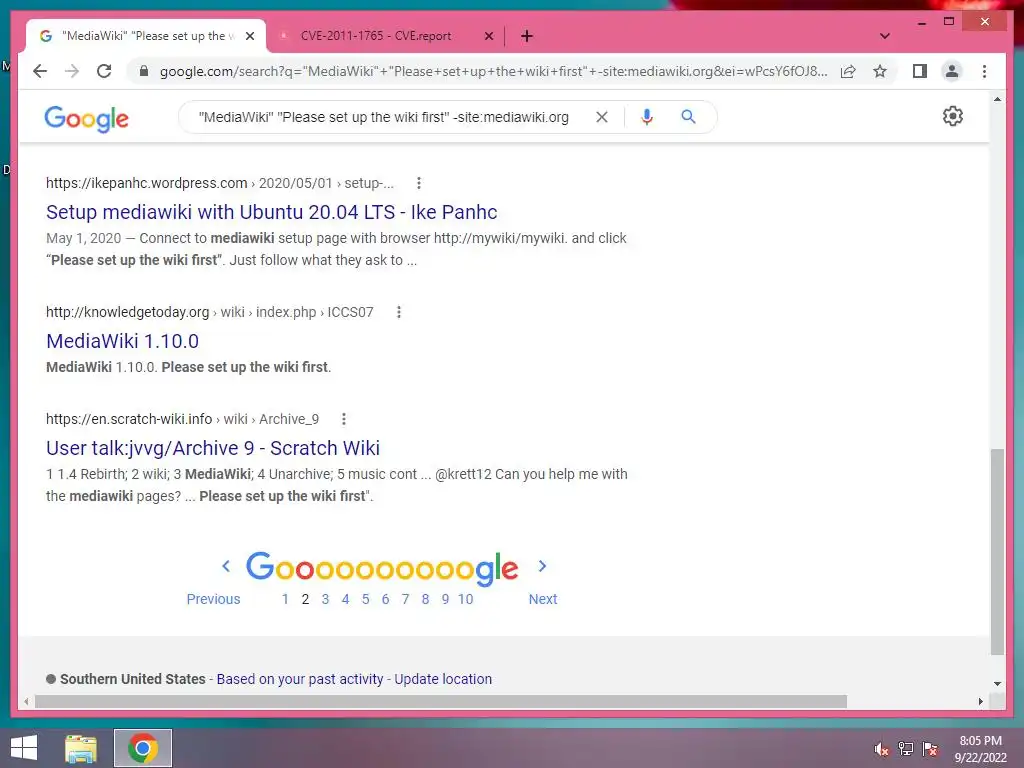Click the knowledgetoday.org URL breadcrumb

210,312
